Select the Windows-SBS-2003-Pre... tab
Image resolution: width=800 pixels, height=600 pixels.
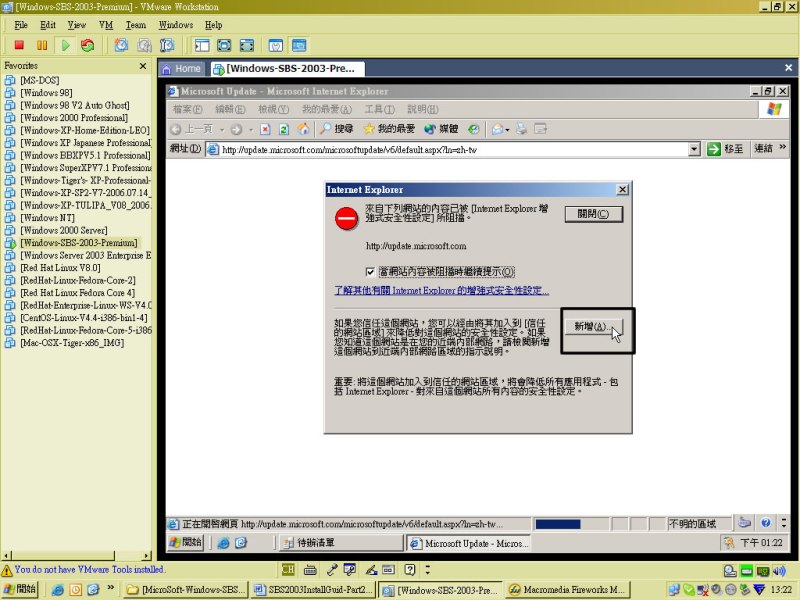pos(287,69)
